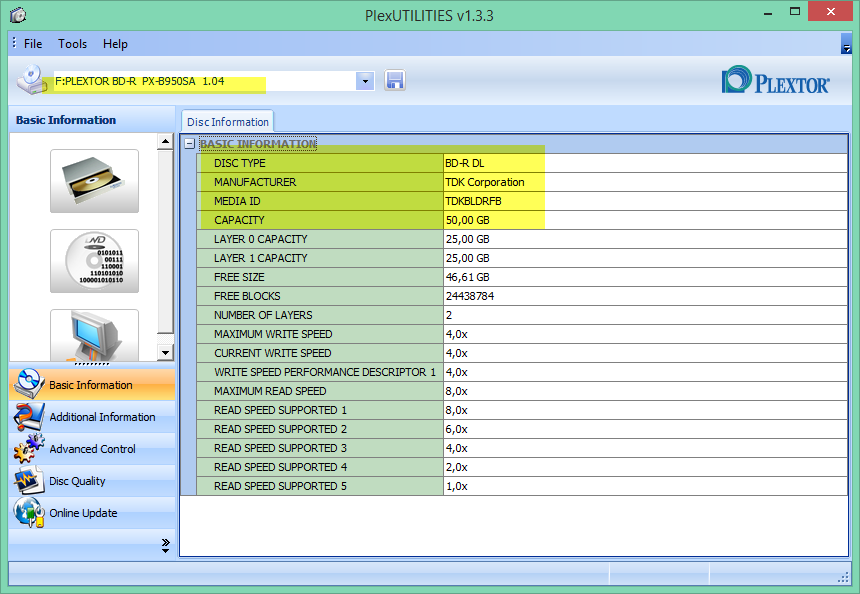Click the optical drive thumbnail
The image size is (860, 594).
click(x=94, y=181)
